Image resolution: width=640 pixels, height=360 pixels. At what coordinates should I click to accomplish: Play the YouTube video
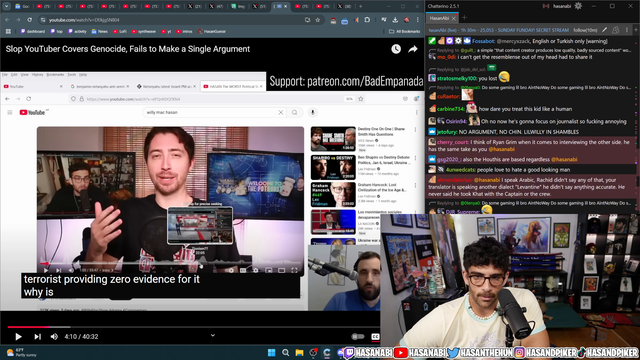pyautogui.click(x=18, y=337)
